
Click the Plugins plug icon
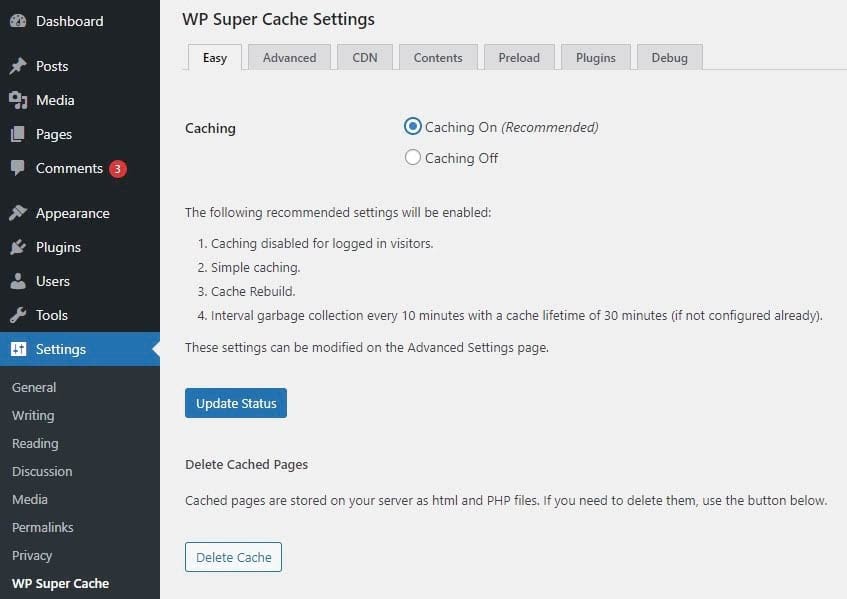point(18,247)
